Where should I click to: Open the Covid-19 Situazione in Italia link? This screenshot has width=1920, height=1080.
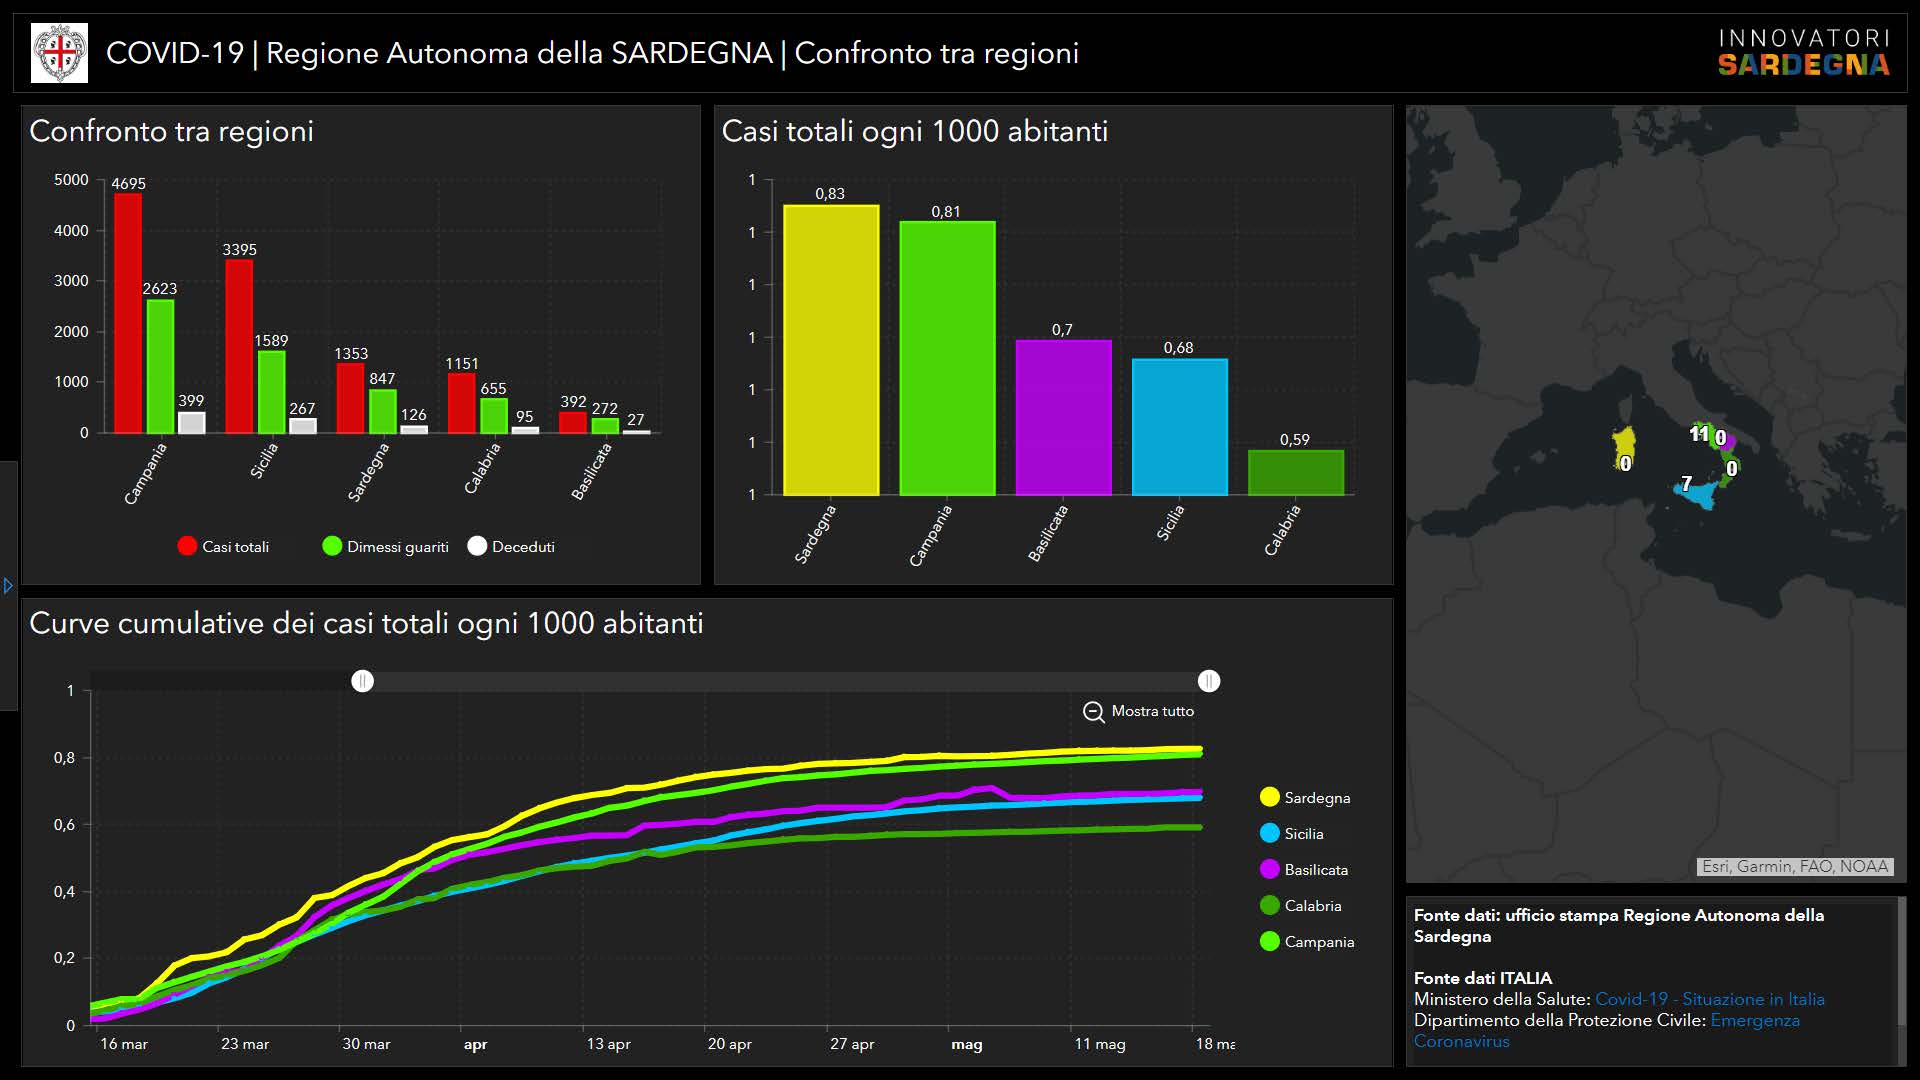[x=1709, y=999]
